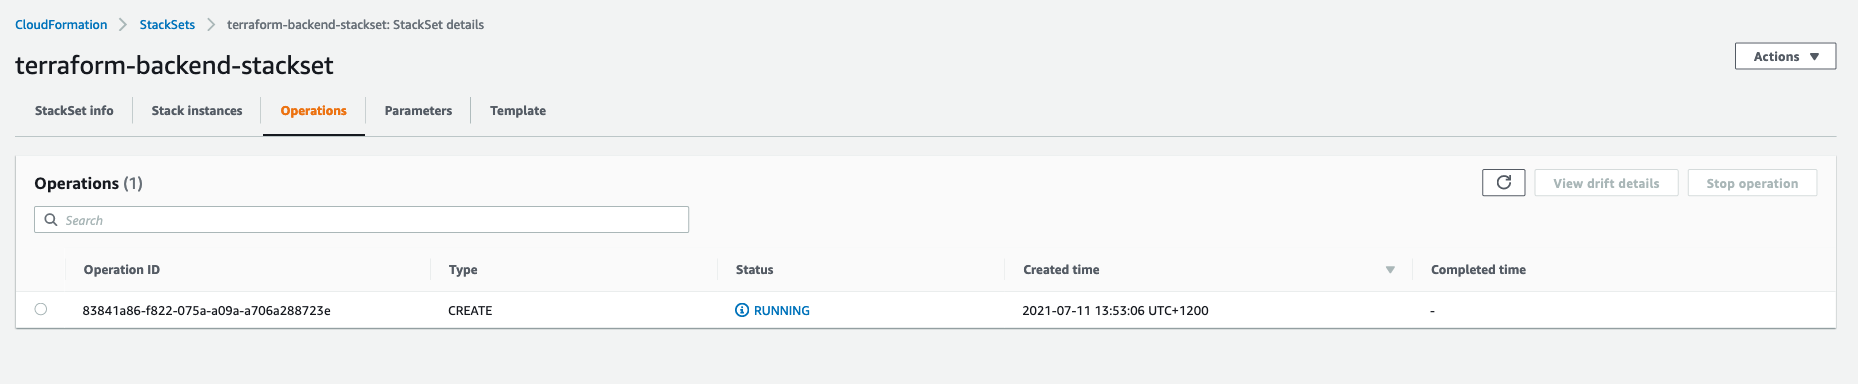Open the Actions dropdown menu
Image resolution: width=1858 pixels, height=384 pixels.
tap(1785, 57)
